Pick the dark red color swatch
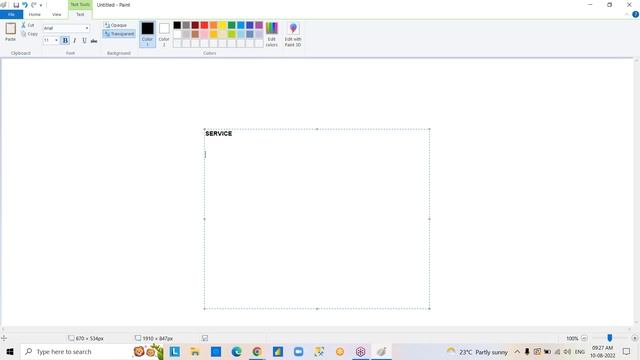 pyautogui.click(x=195, y=25)
